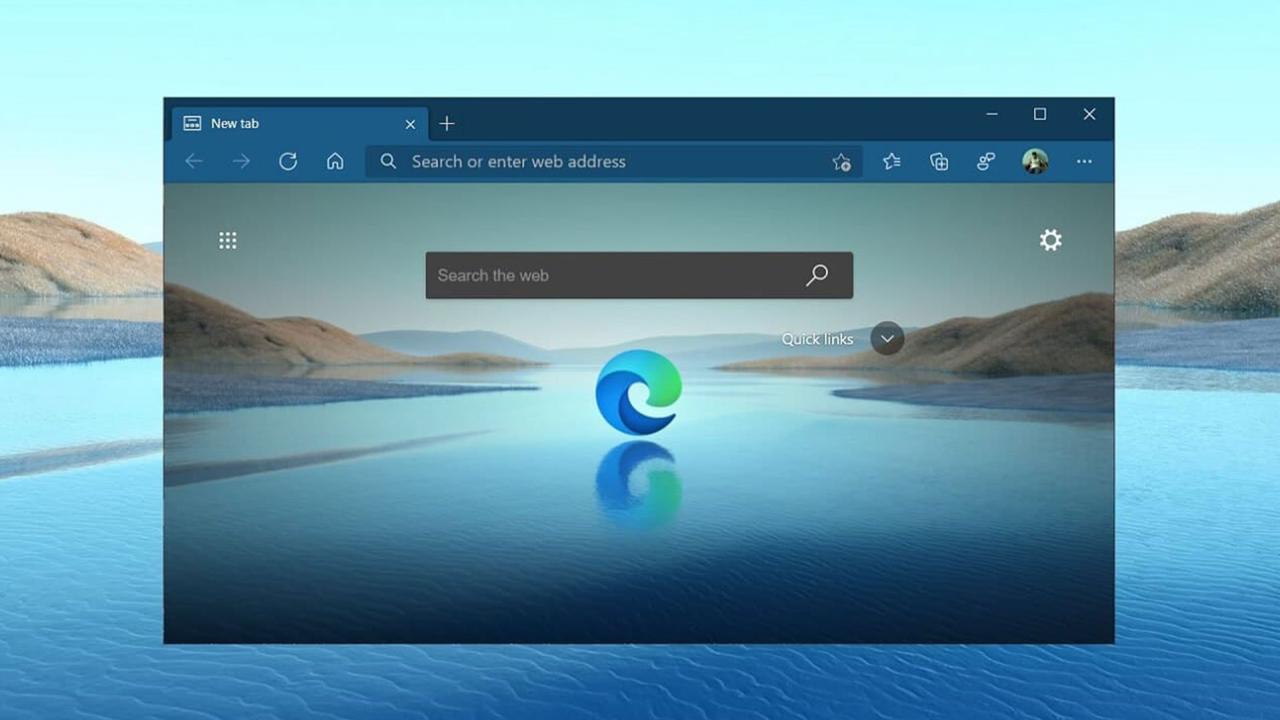Open the Collections icon
1280x720 pixels.
[x=939, y=161]
